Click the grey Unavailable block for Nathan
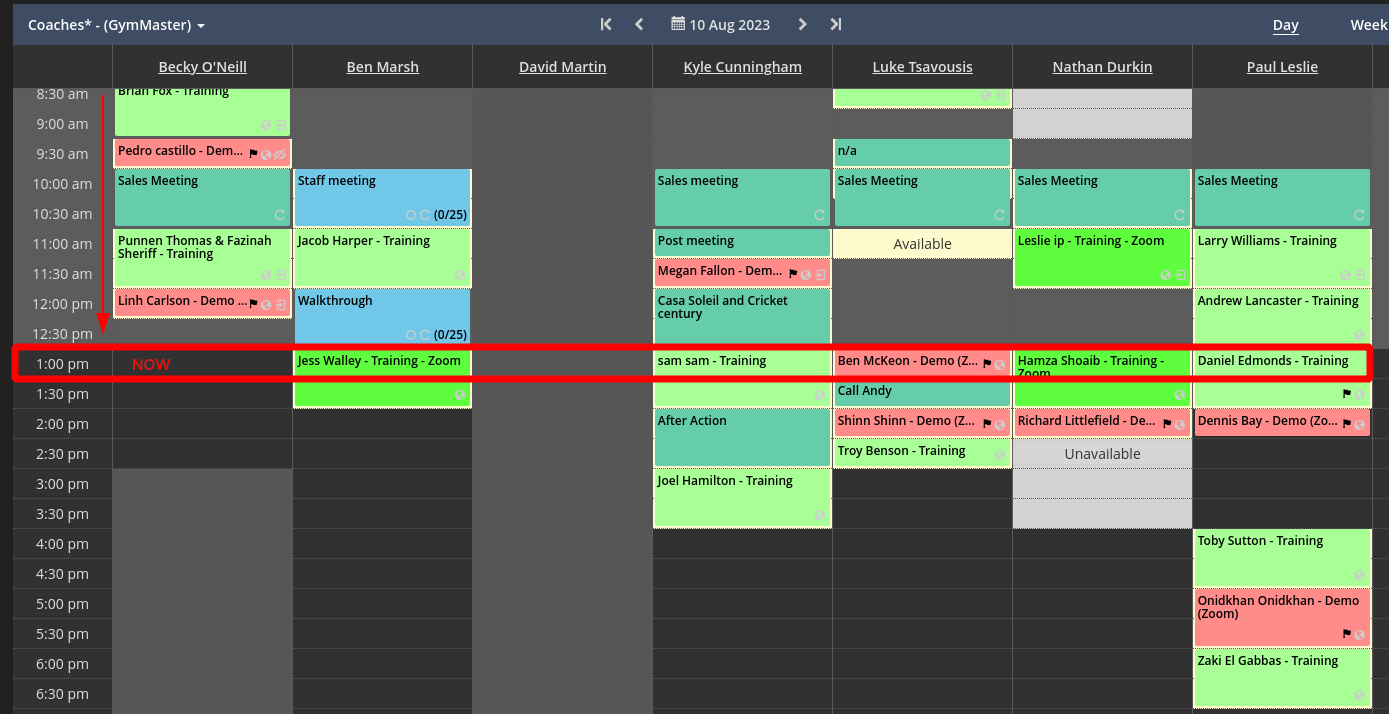1389x714 pixels. coord(1102,454)
